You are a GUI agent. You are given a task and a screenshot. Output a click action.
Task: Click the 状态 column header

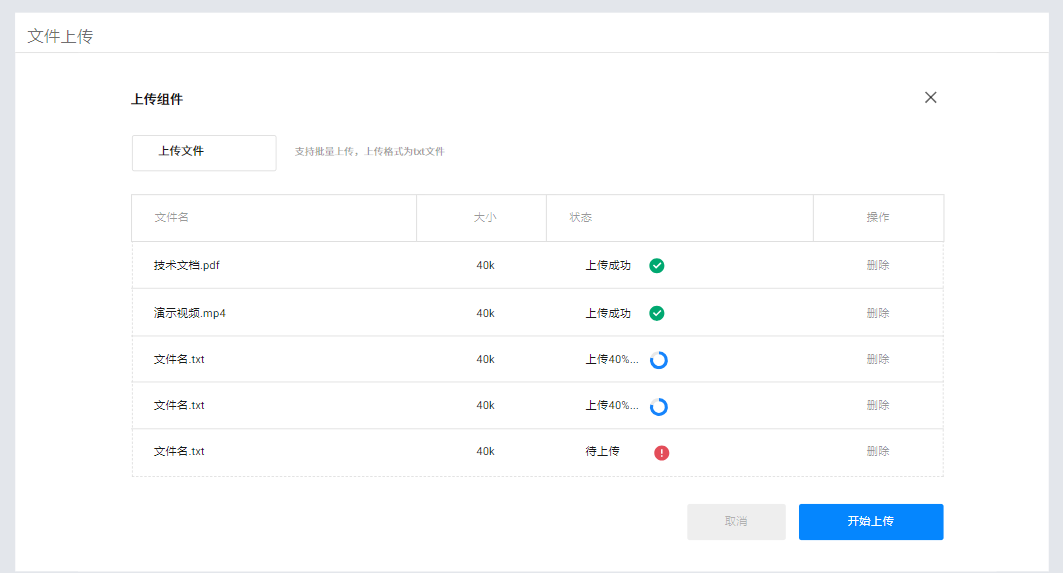point(581,218)
